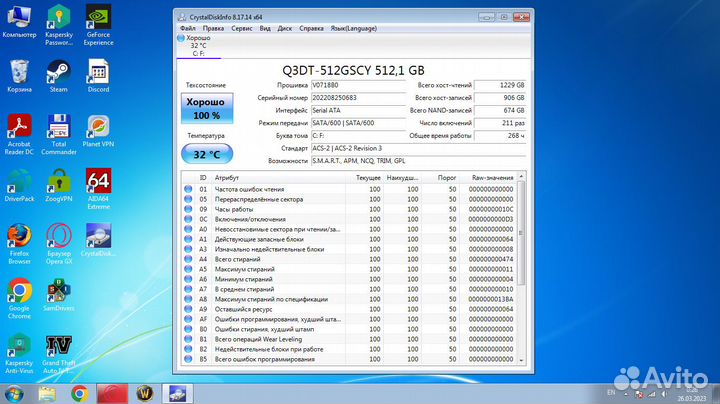
Task: Open file explorer from taskbar
Action: pos(47,394)
